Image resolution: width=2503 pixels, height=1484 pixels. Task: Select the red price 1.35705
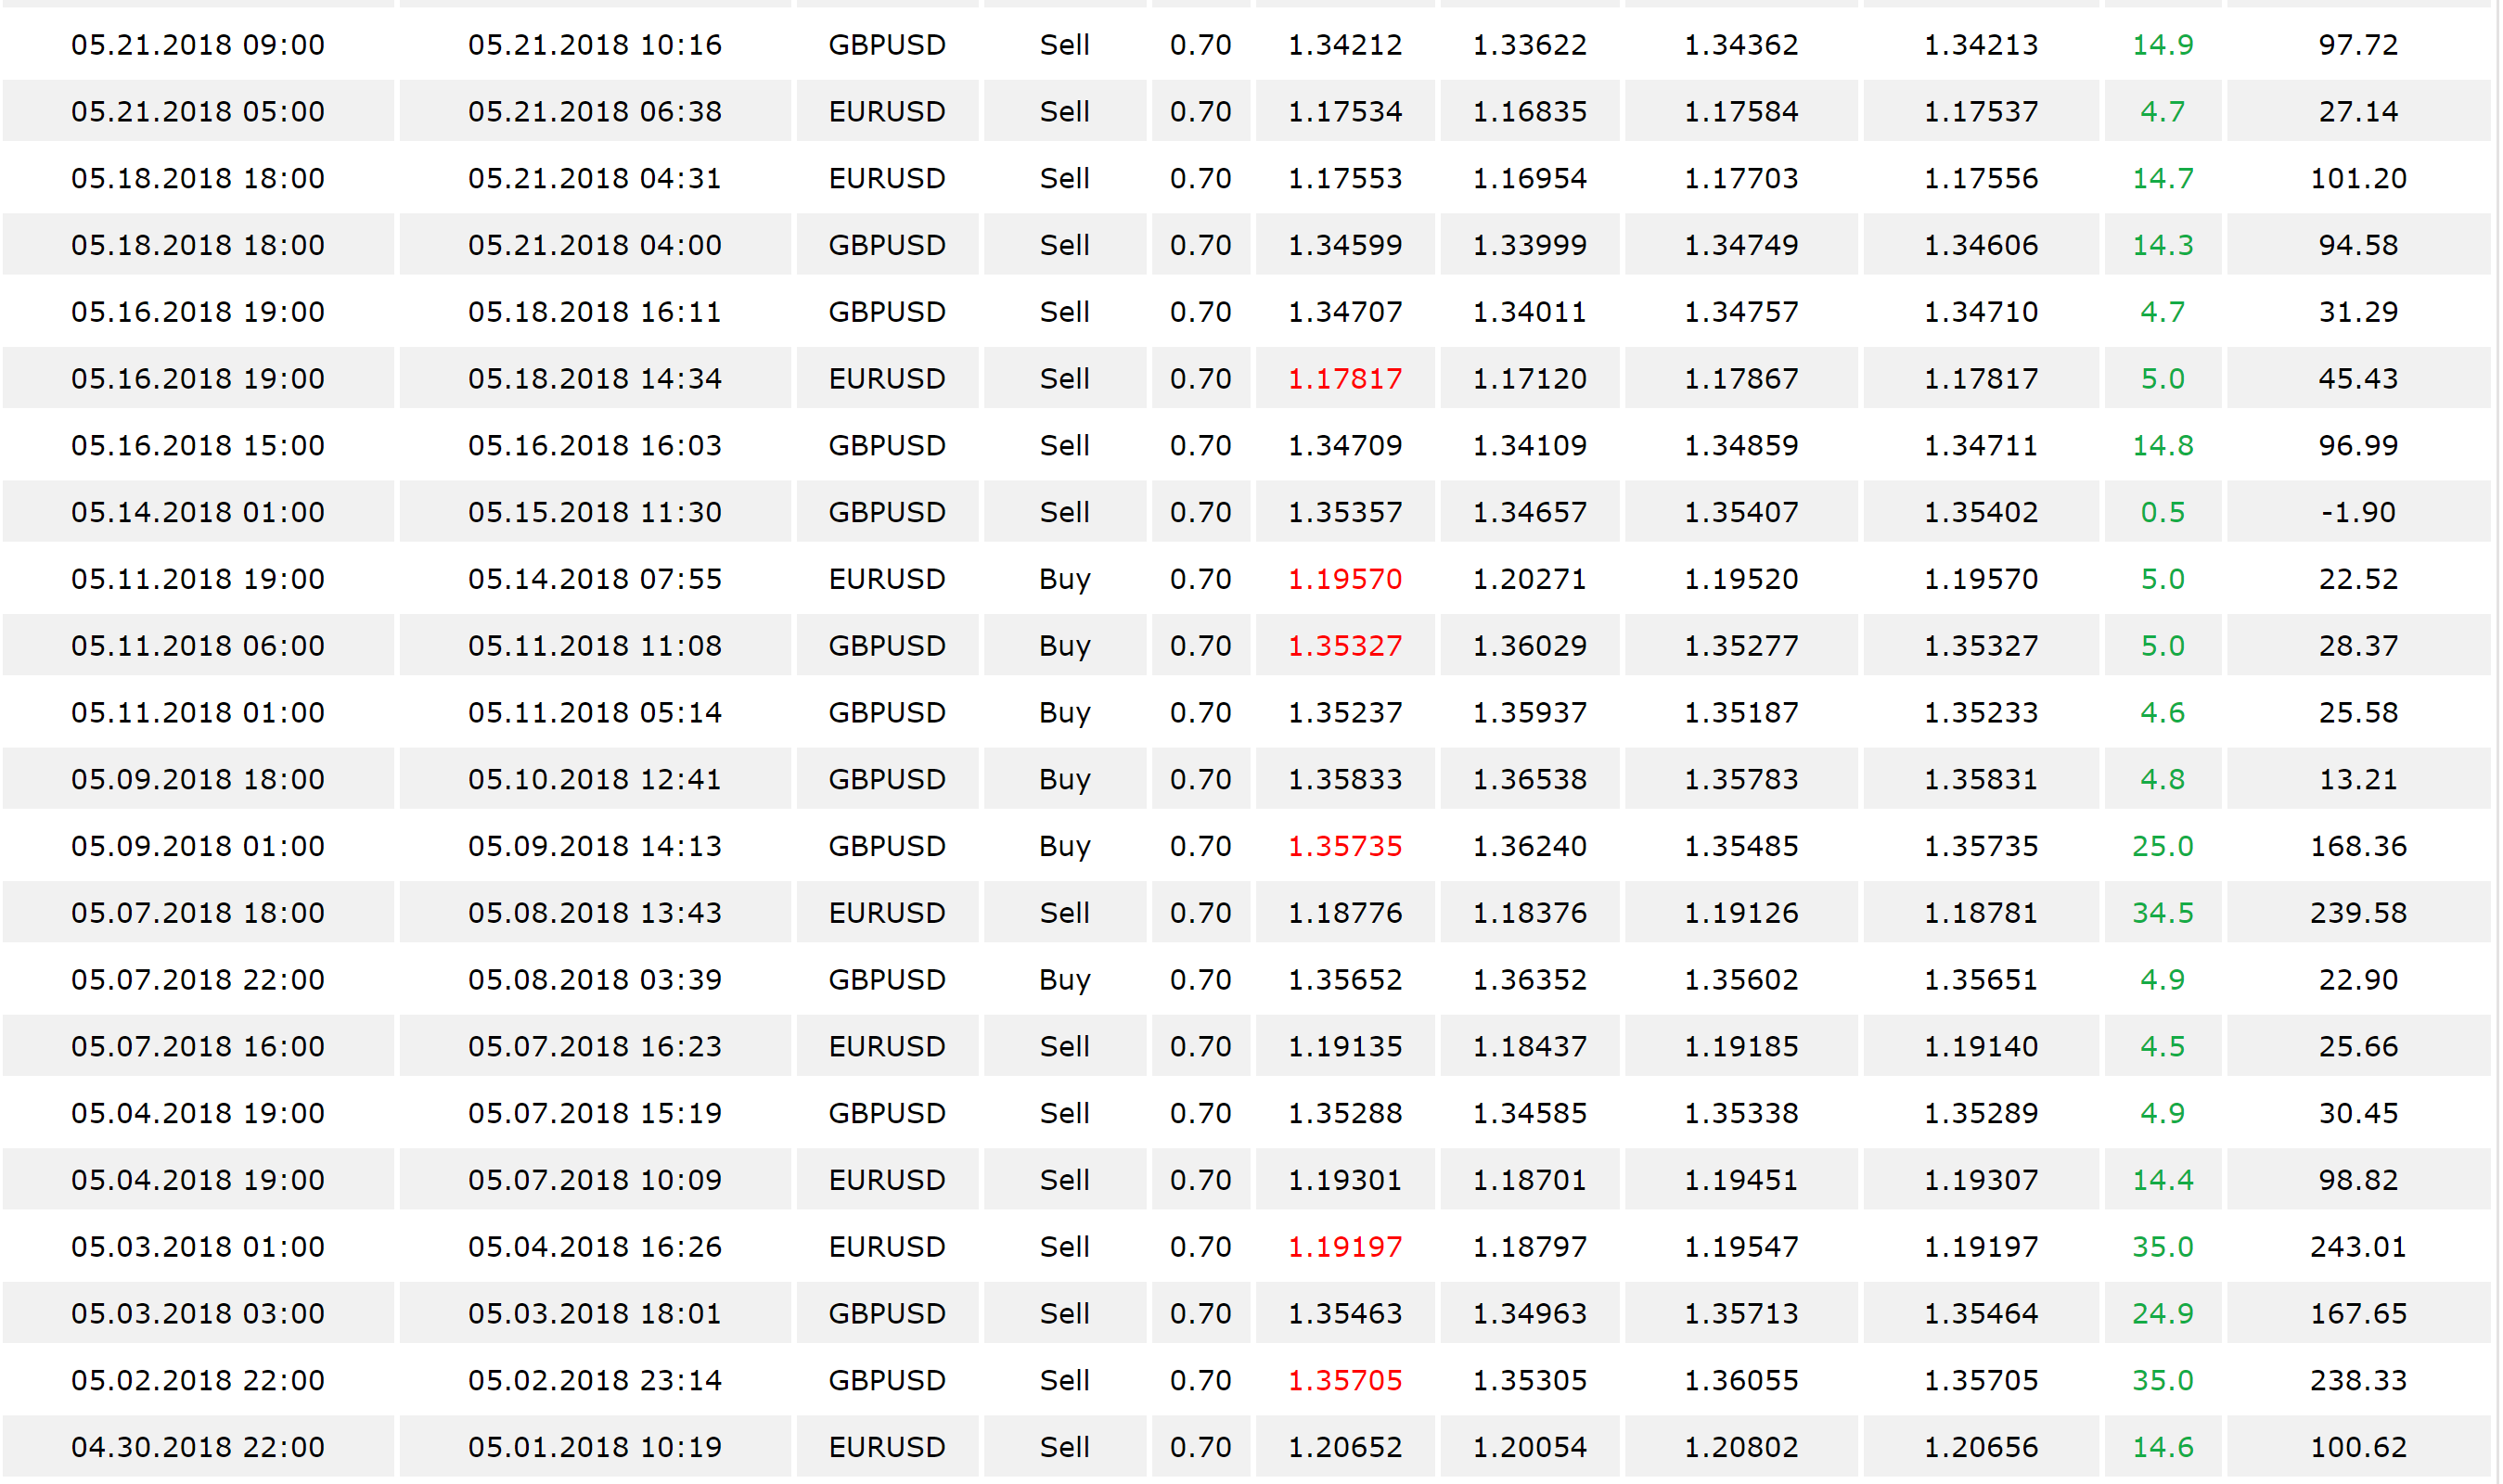pyautogui.click(x=1345, y=1381)
